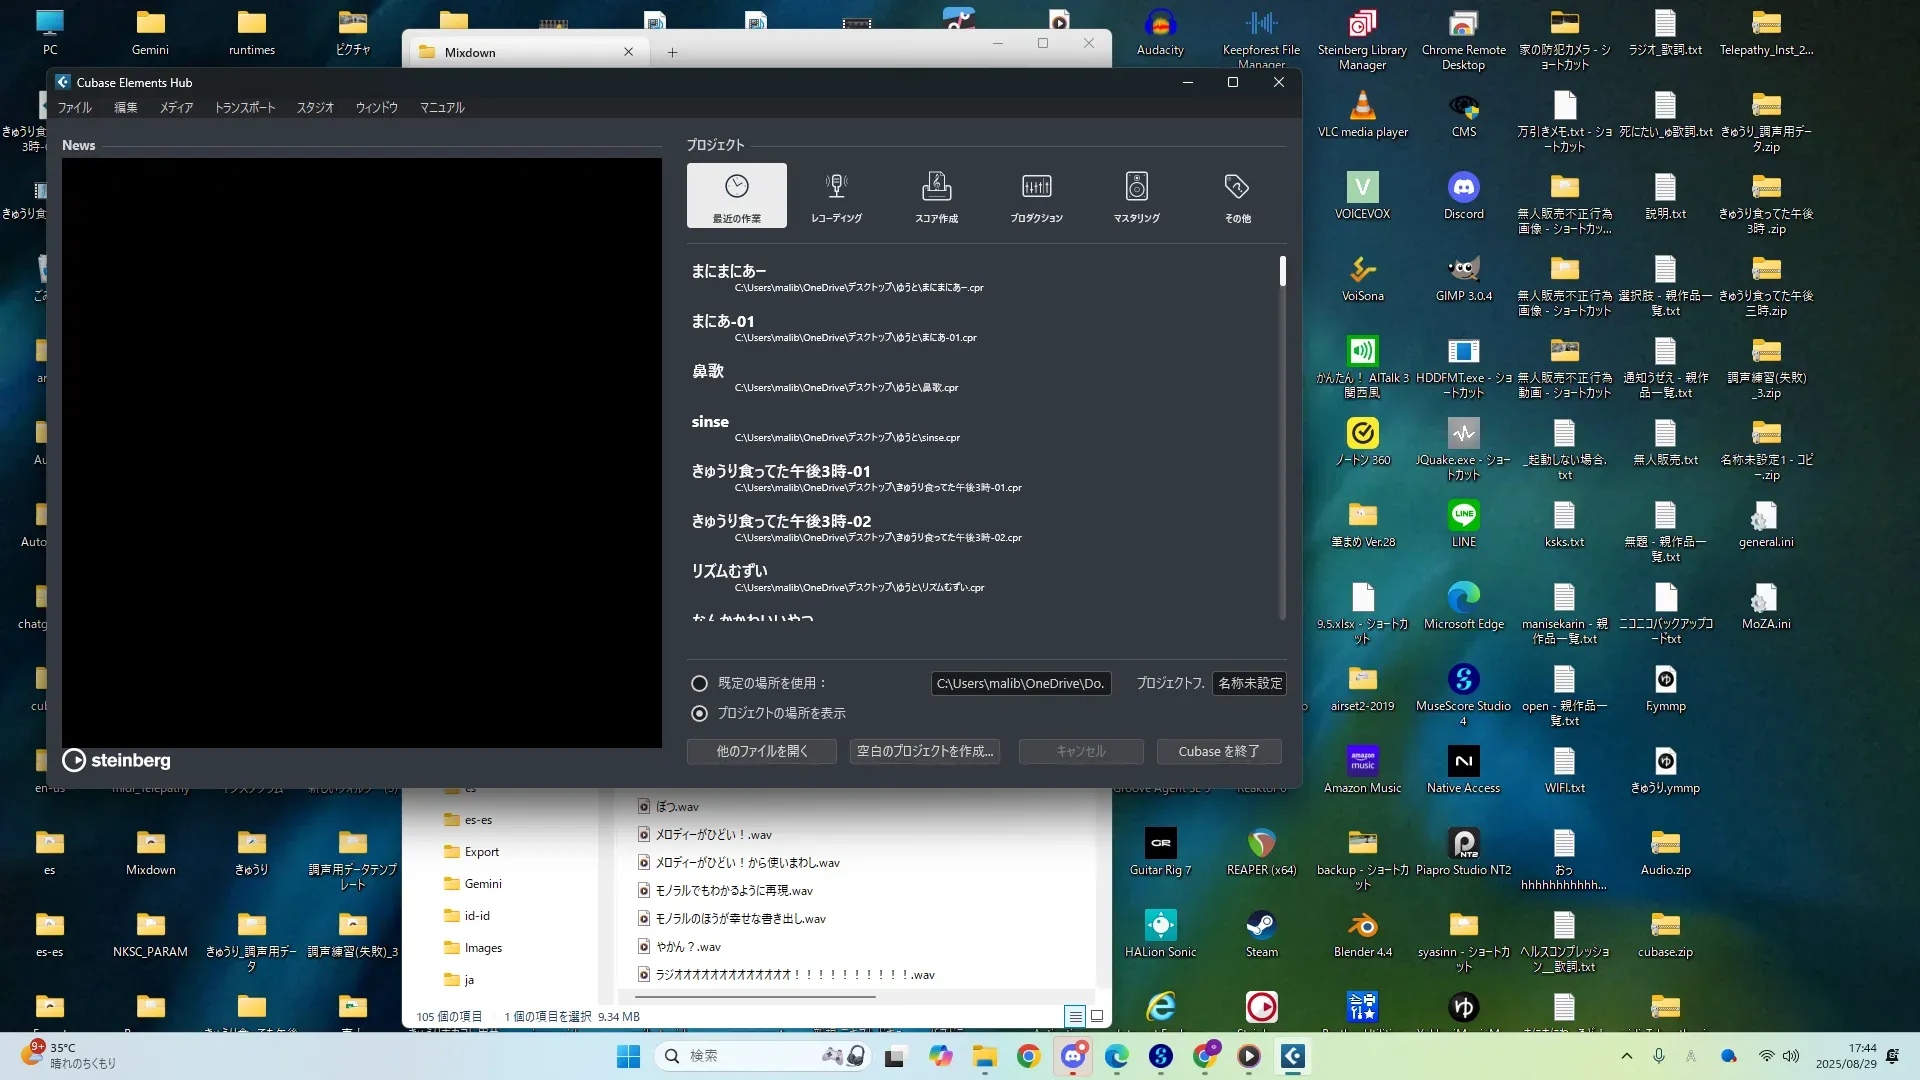Select 既定の場所を使用 radio button

[x=699, y=683]
